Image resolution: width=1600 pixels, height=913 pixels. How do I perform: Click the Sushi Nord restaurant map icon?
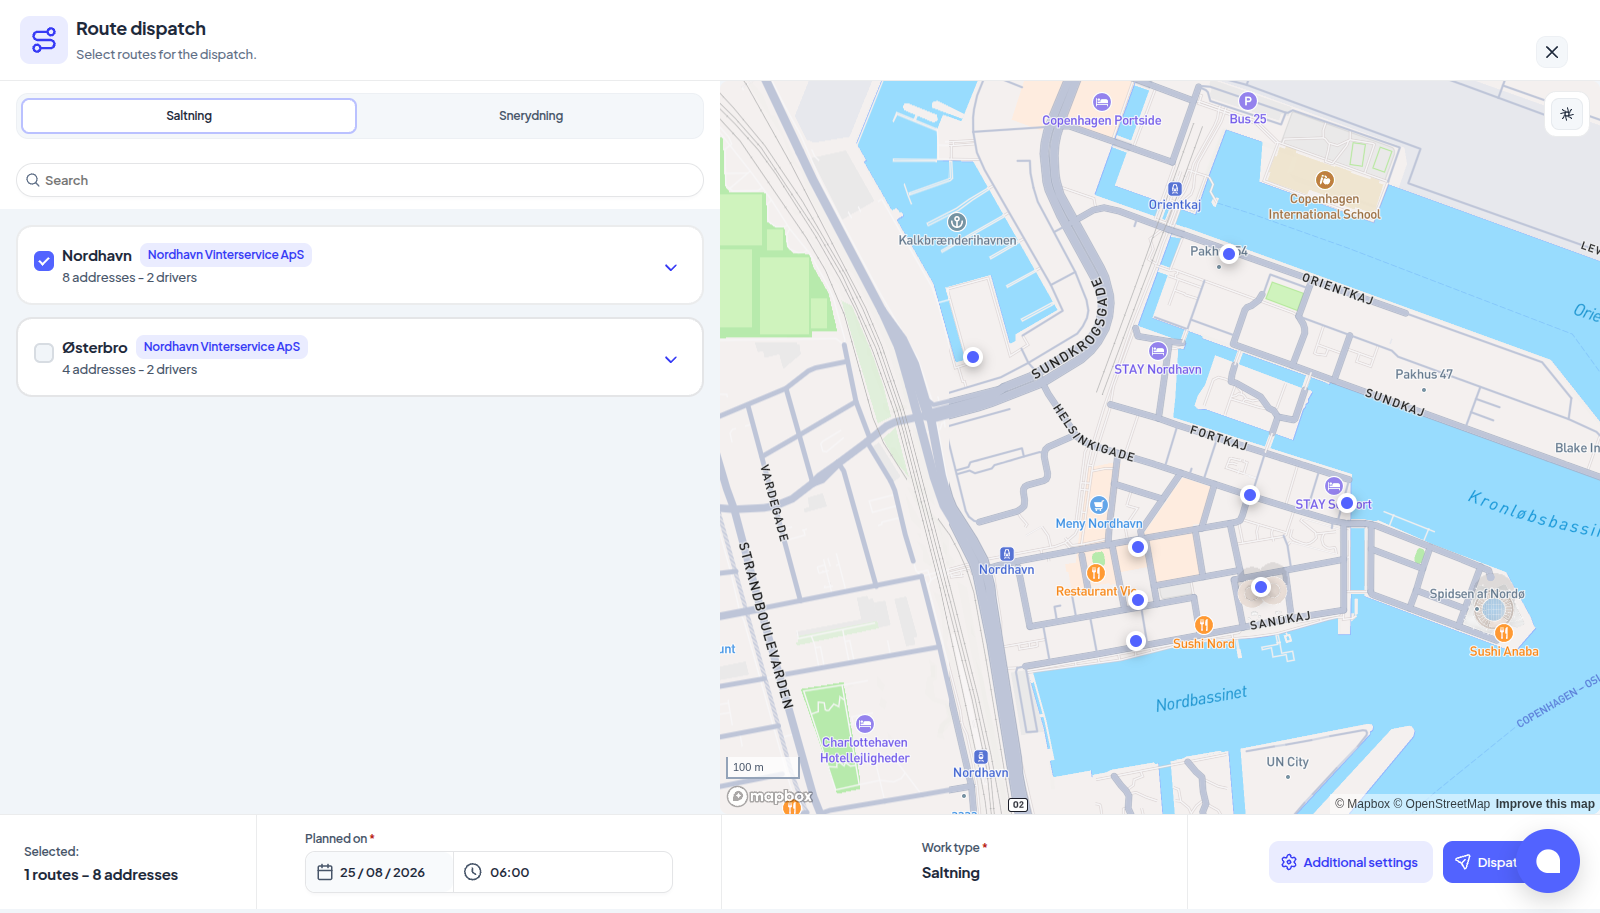tap(1204, 625)
